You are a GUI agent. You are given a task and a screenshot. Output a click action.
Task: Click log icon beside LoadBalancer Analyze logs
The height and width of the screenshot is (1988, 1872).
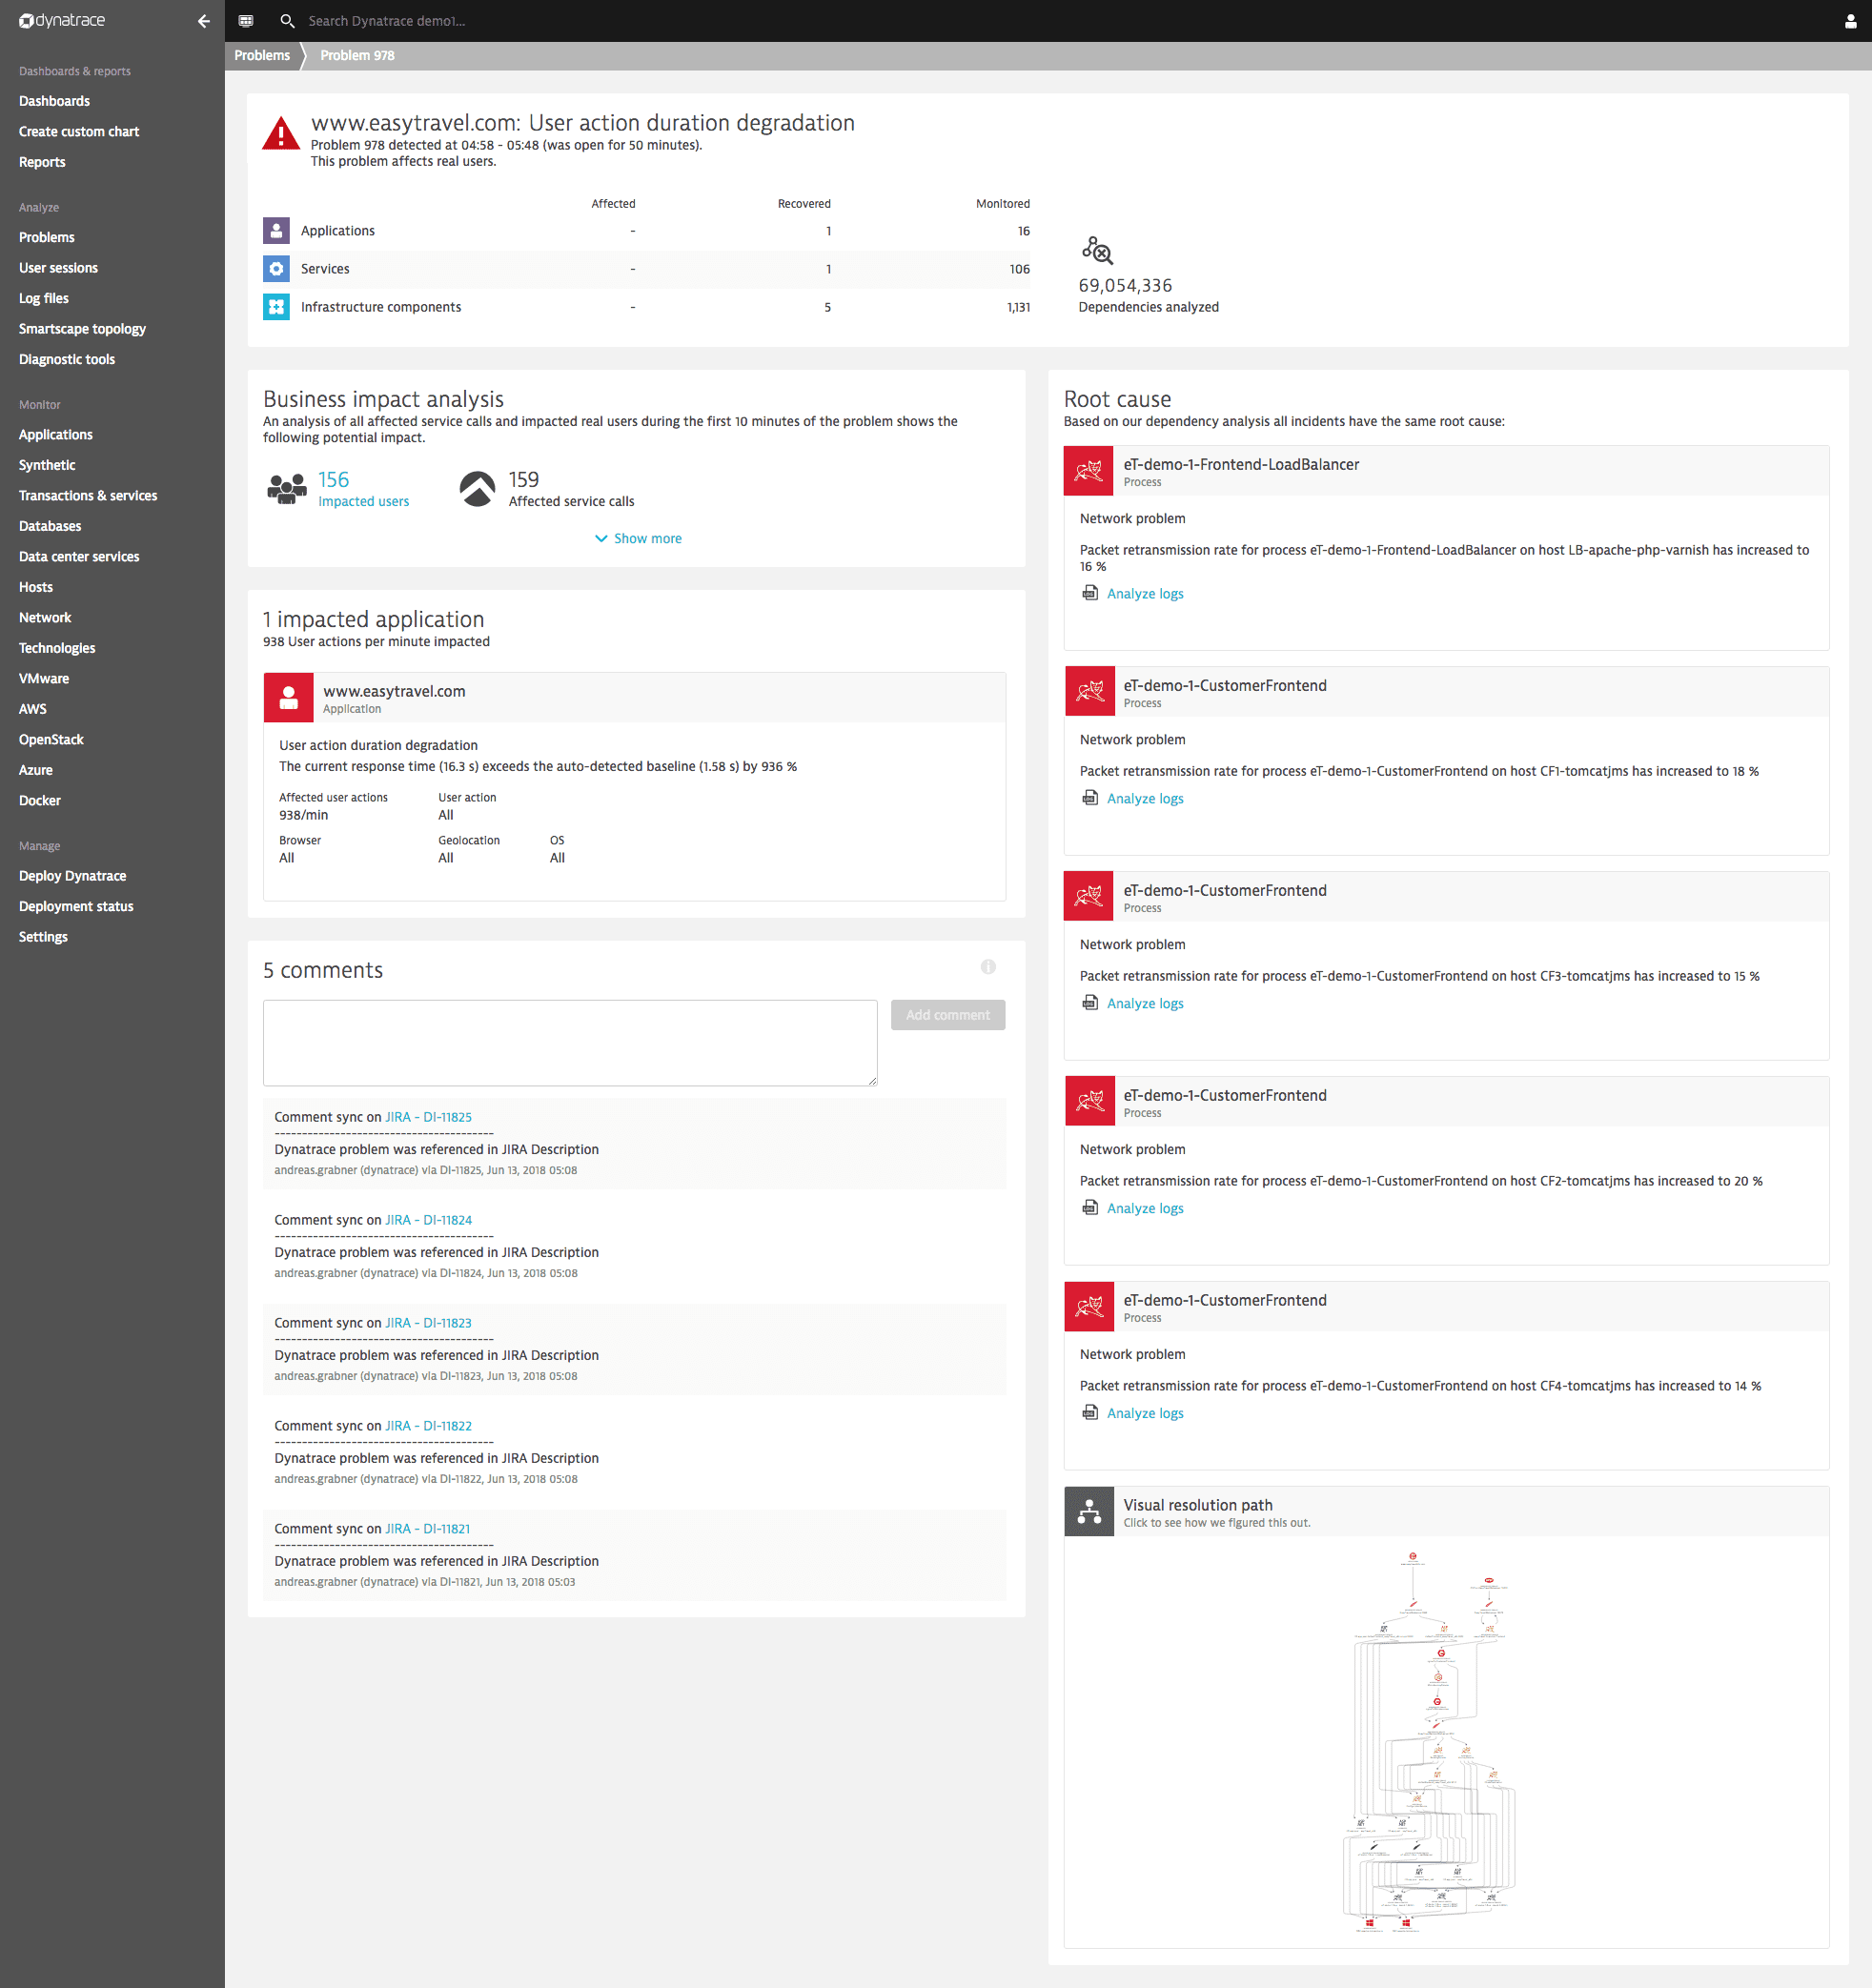pos(1090,593)
